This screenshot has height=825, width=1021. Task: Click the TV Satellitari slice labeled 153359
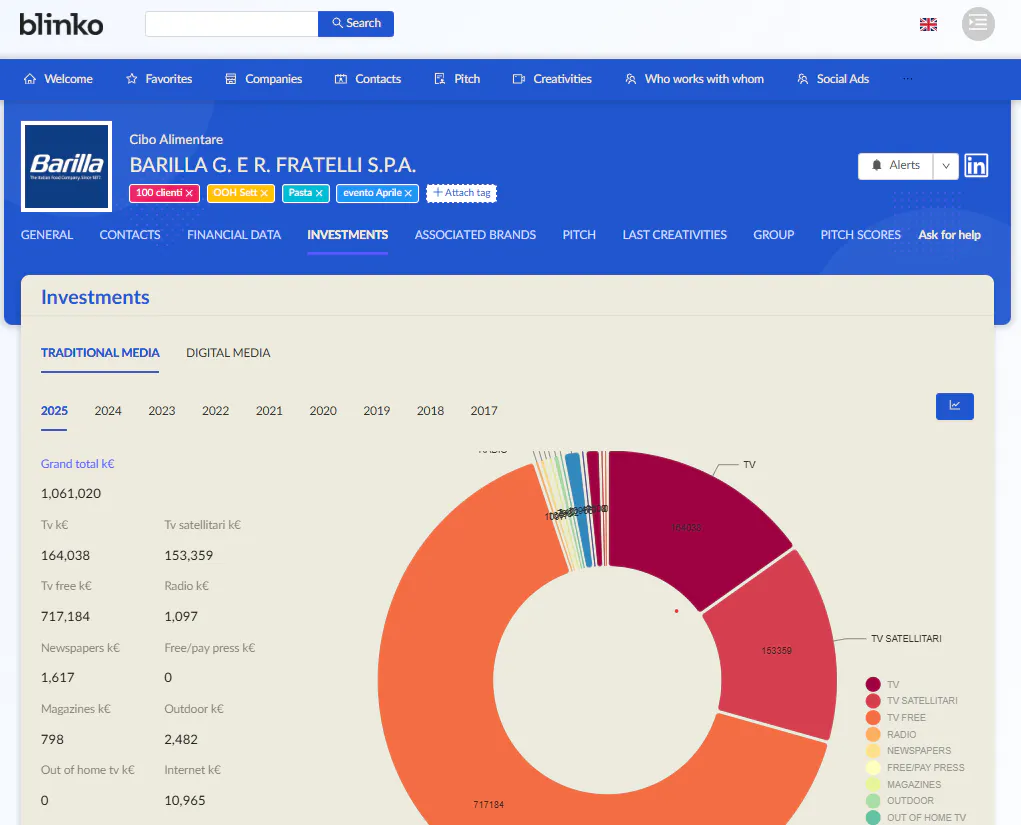[778, 651]
